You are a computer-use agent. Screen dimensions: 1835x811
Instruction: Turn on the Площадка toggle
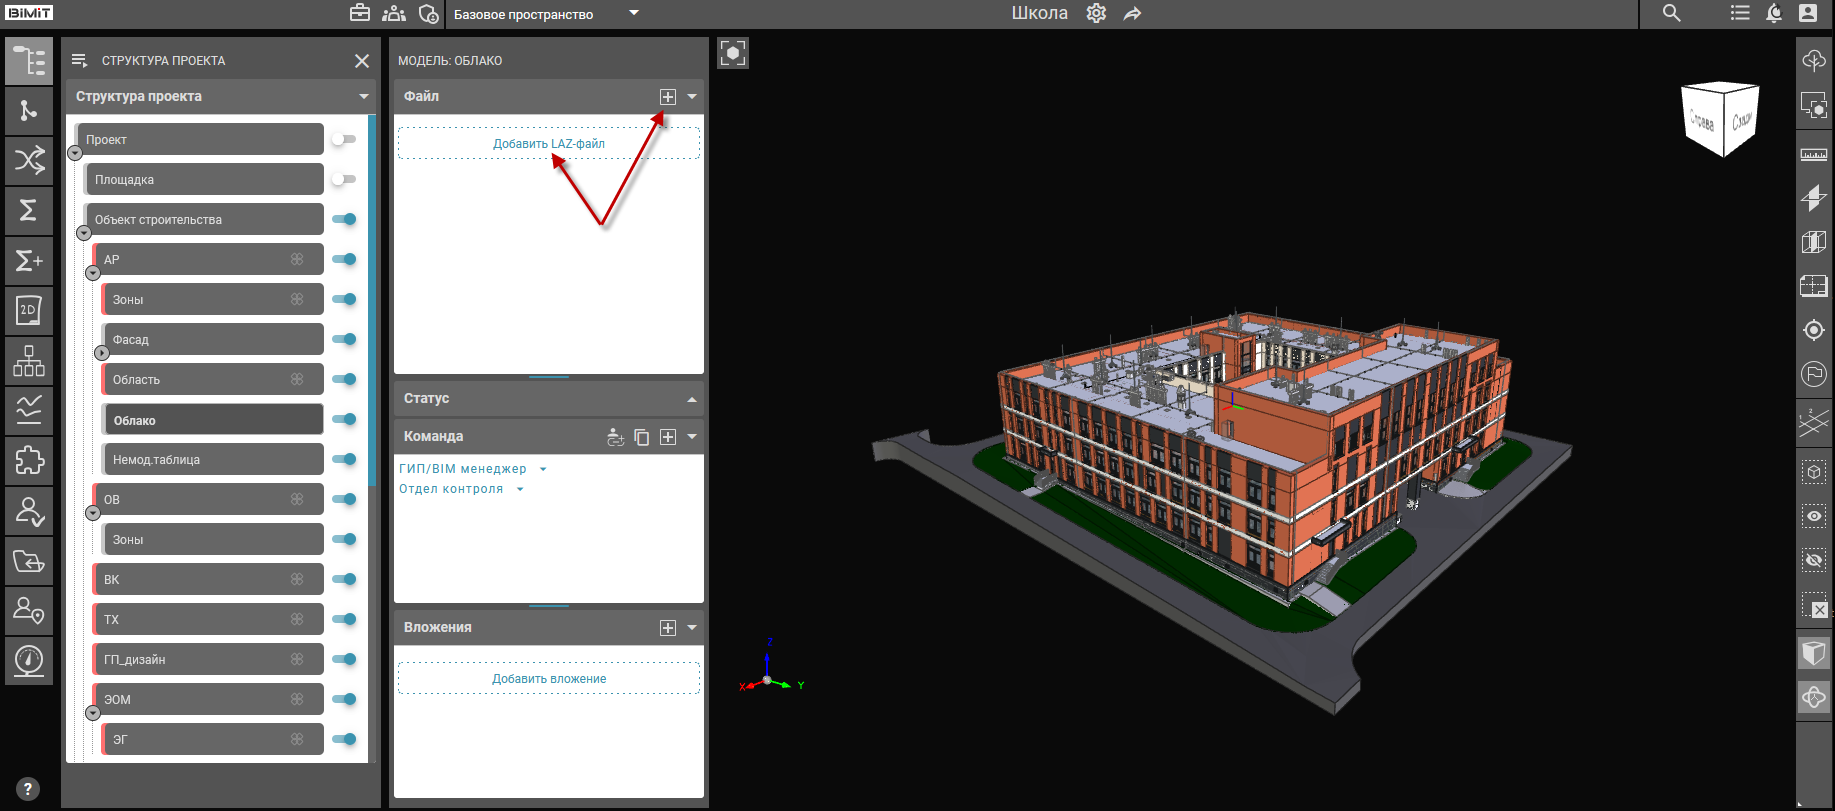point(343,179)
